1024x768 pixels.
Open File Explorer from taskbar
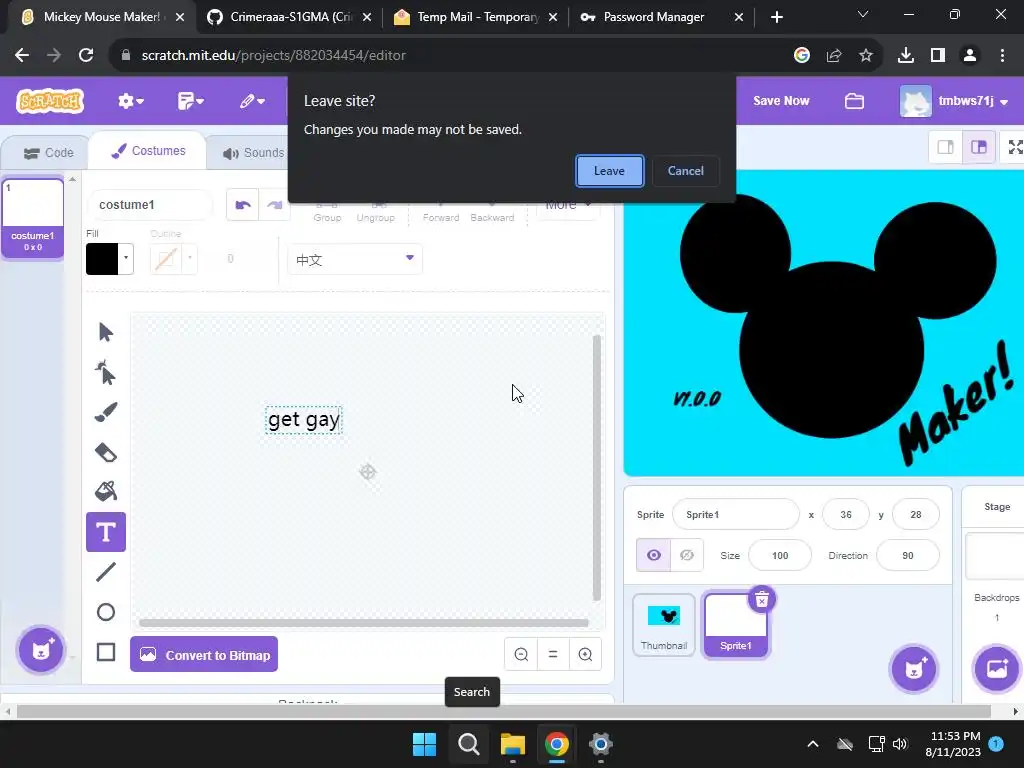click(513, 744)
